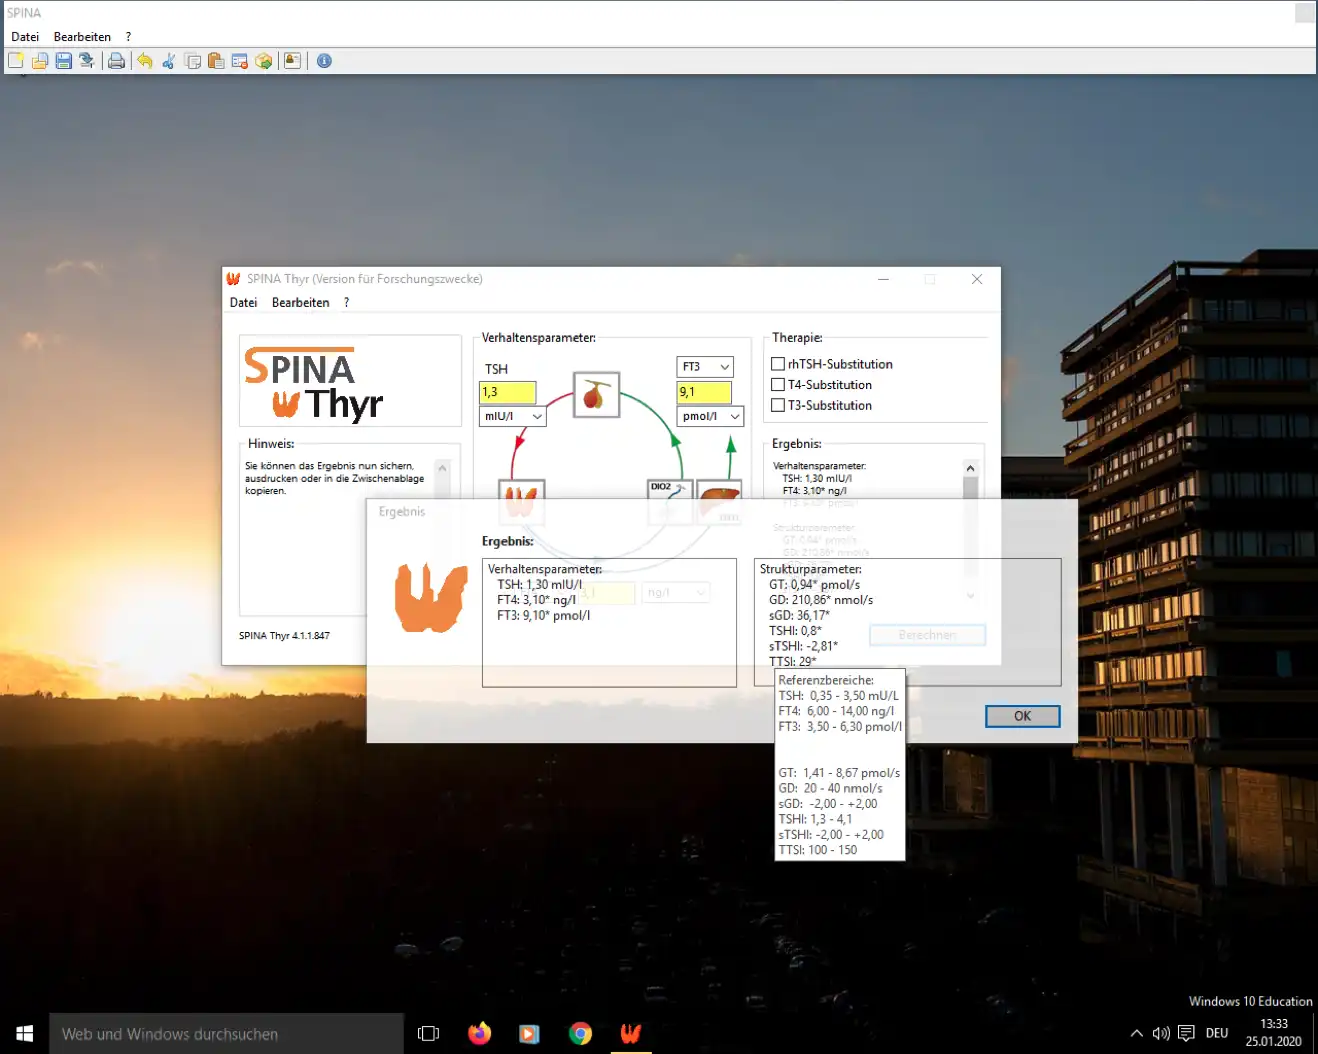Image resolution: width=1318 pixels, height=1054 pixels.
Task: Save results with the floppy disk icon
Action: click(63, 61)
